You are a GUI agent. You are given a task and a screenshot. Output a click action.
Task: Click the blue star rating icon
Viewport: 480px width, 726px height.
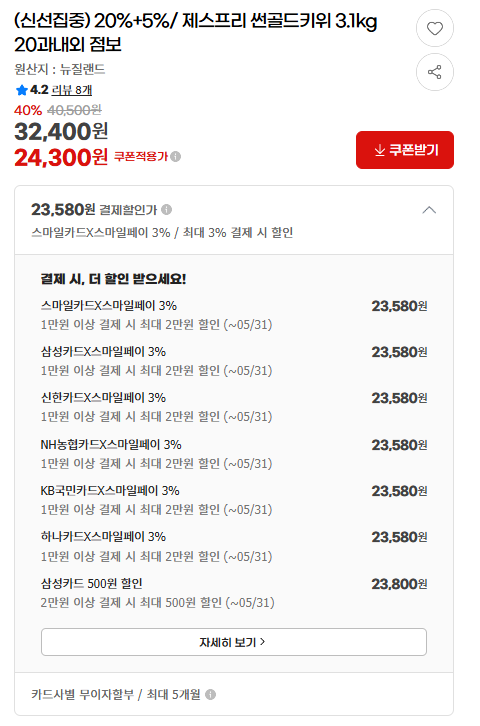pyautogui.click(x=21, y=90)
